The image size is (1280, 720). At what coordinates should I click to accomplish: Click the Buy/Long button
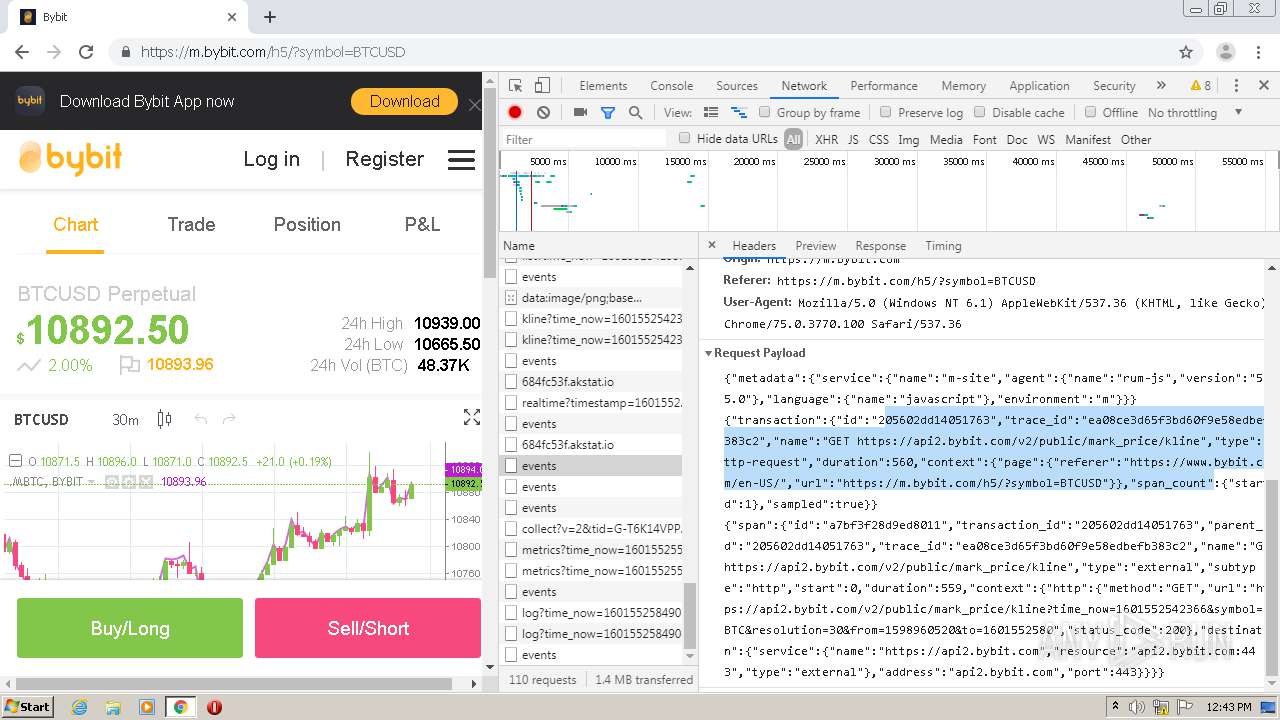point(130,628)
